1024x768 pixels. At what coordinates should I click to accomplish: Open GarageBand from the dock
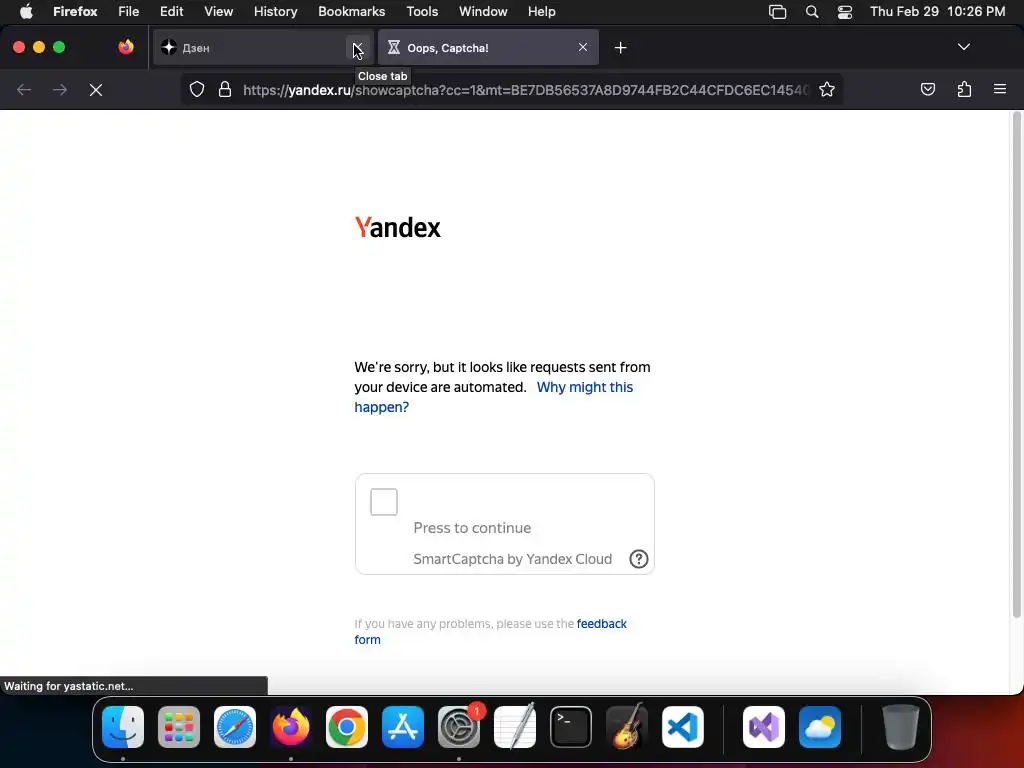tap(627, 727)
